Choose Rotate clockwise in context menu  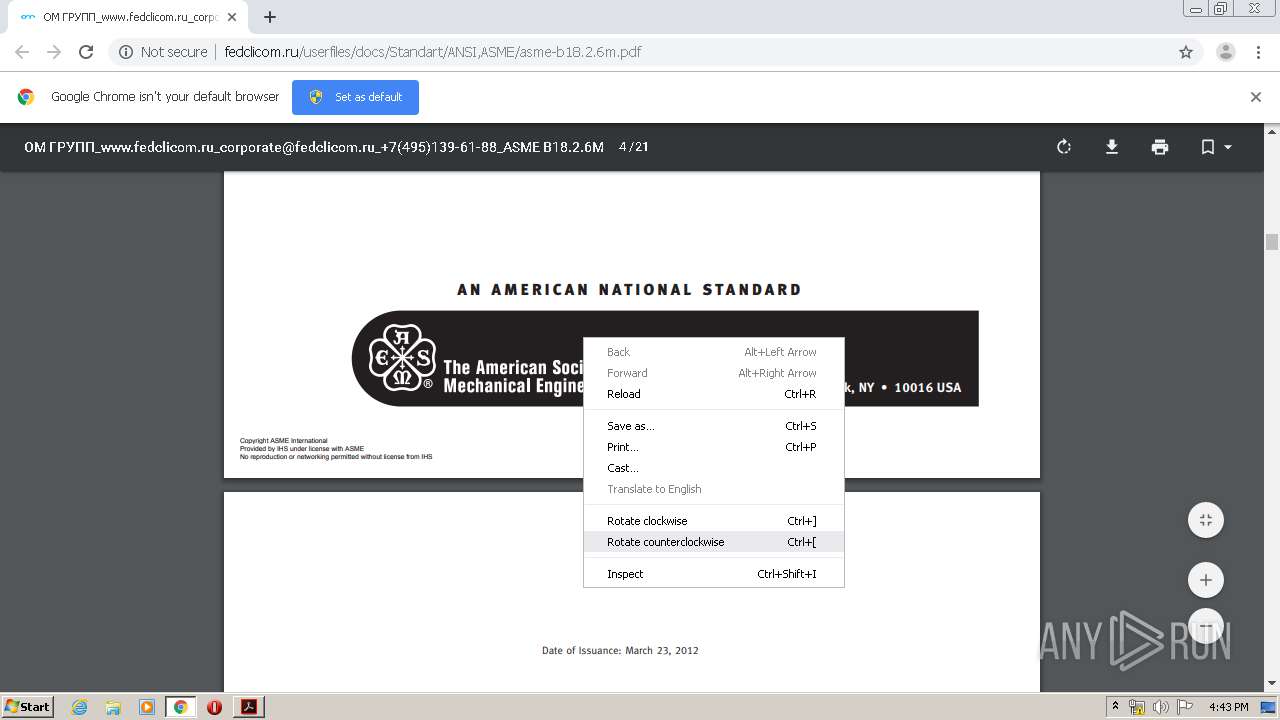pyautogui.click(x=714, y=521)
